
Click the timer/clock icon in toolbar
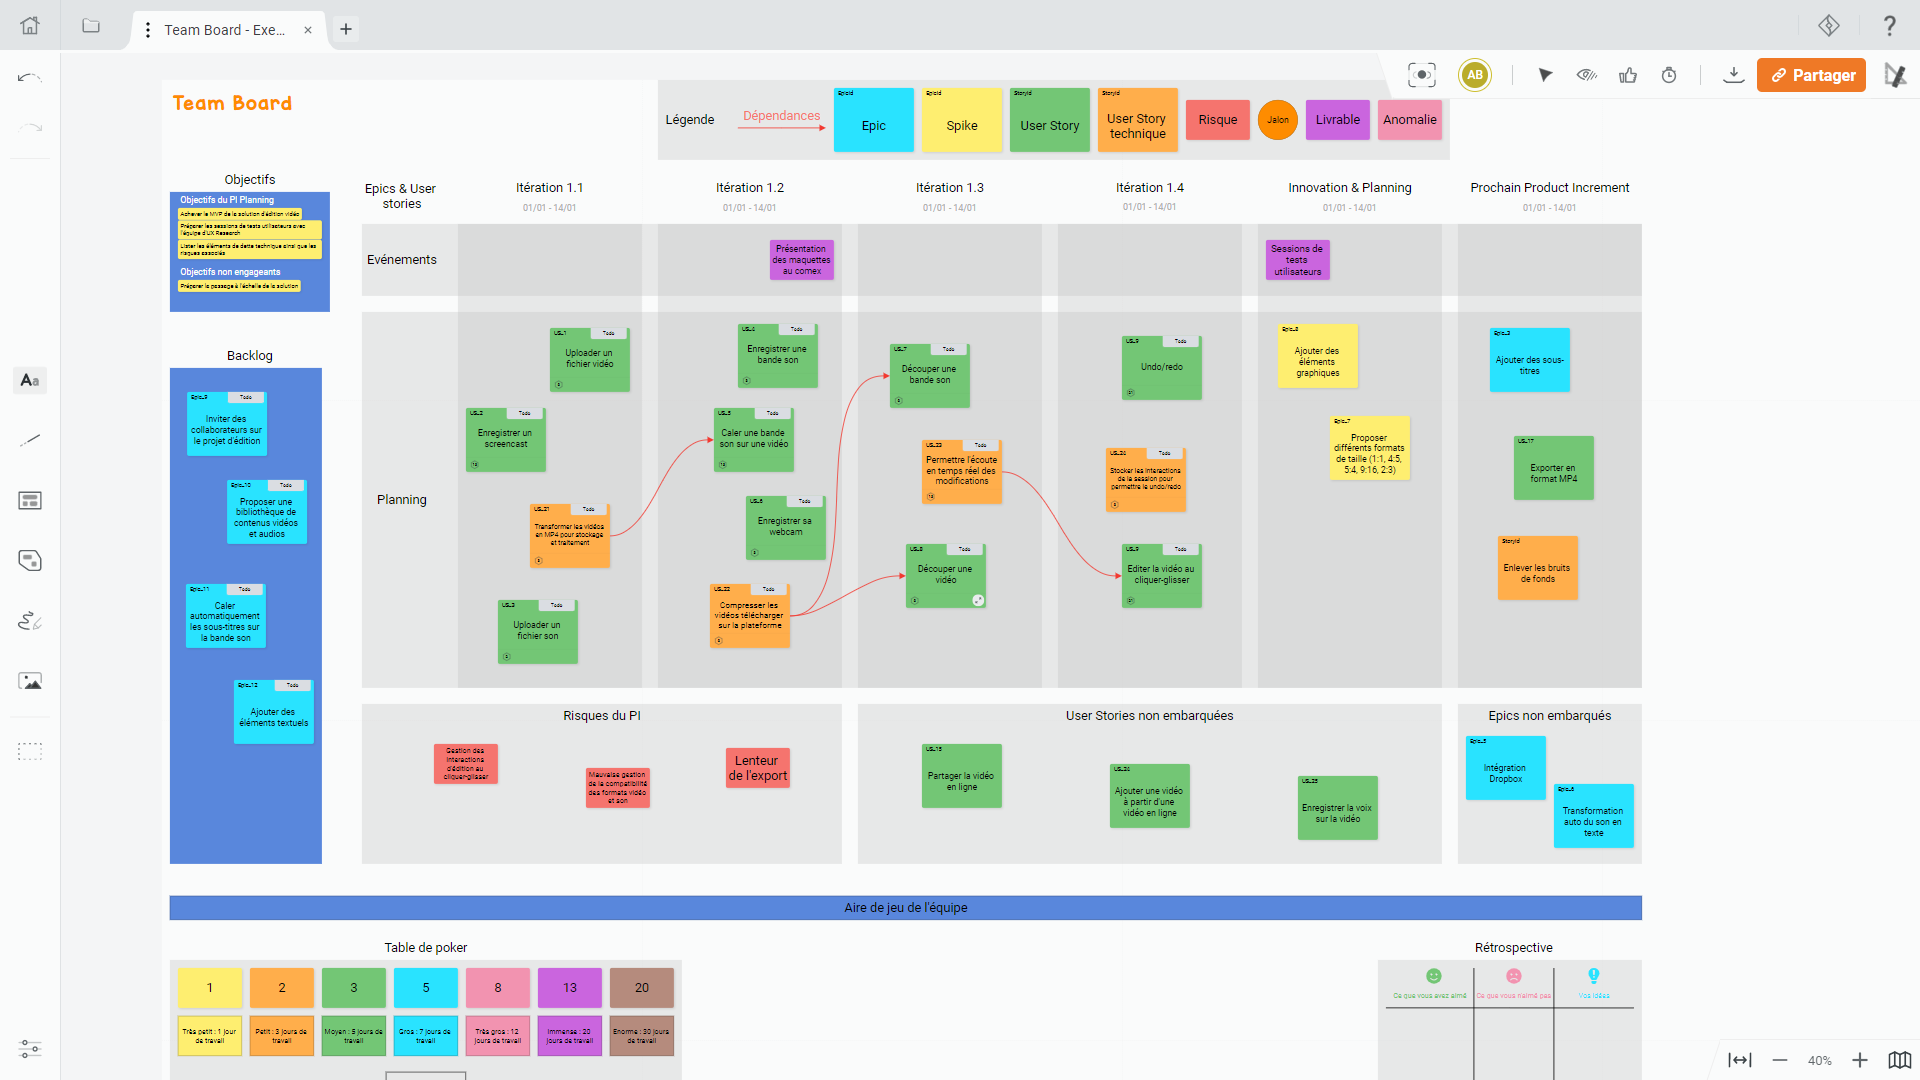point(1668,75)
